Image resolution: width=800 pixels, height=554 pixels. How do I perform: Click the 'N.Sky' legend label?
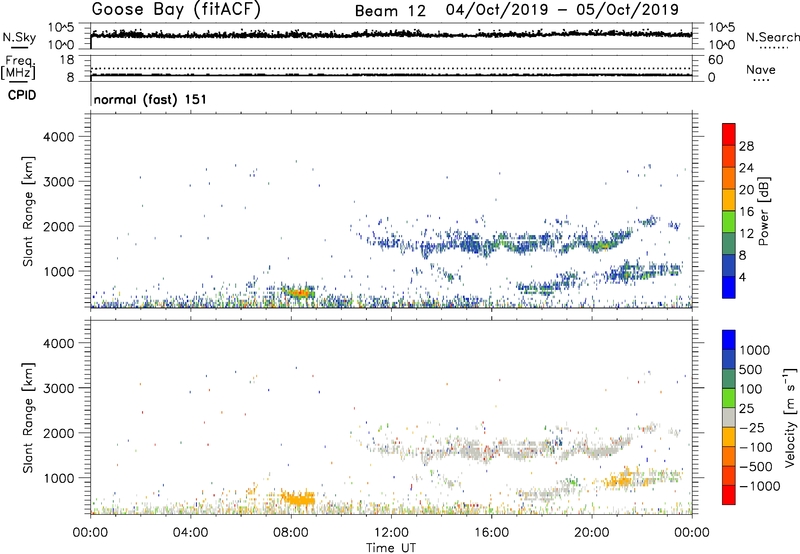coord(19,37)
